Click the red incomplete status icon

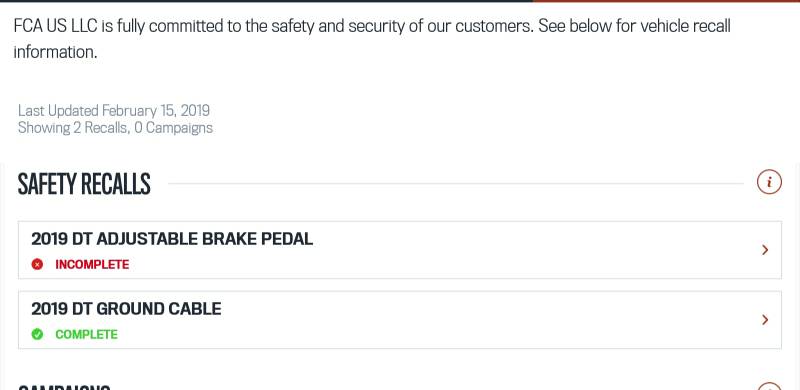point(37,264)
